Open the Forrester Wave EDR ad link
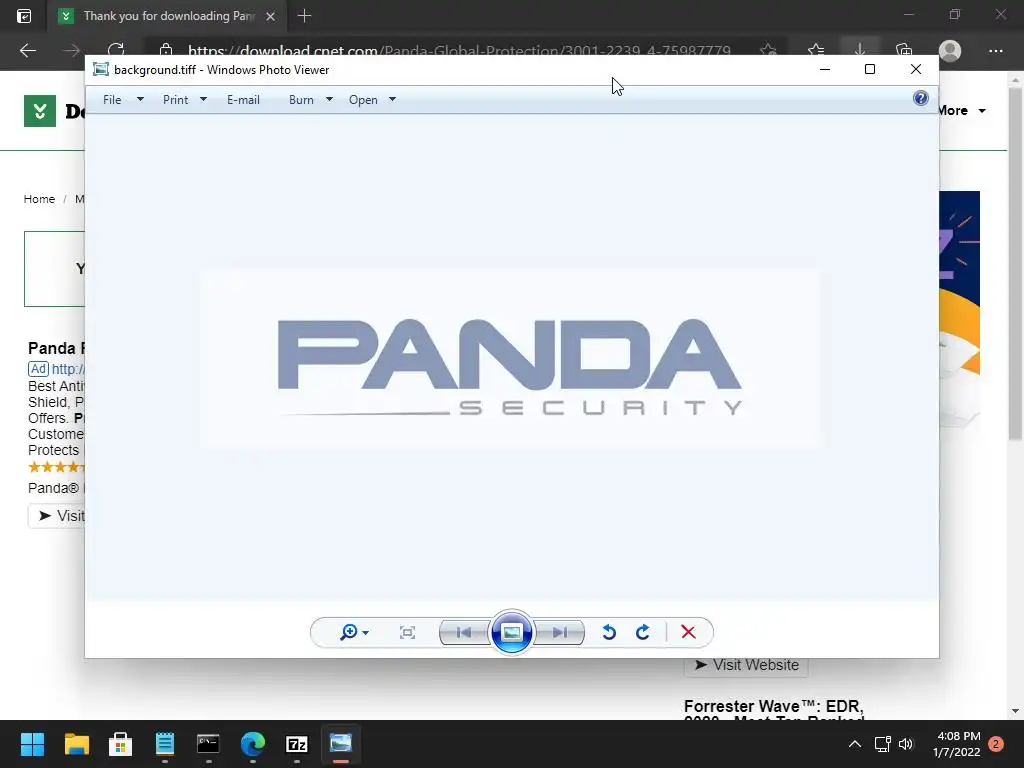1024x768 pixels. (774, 708)
